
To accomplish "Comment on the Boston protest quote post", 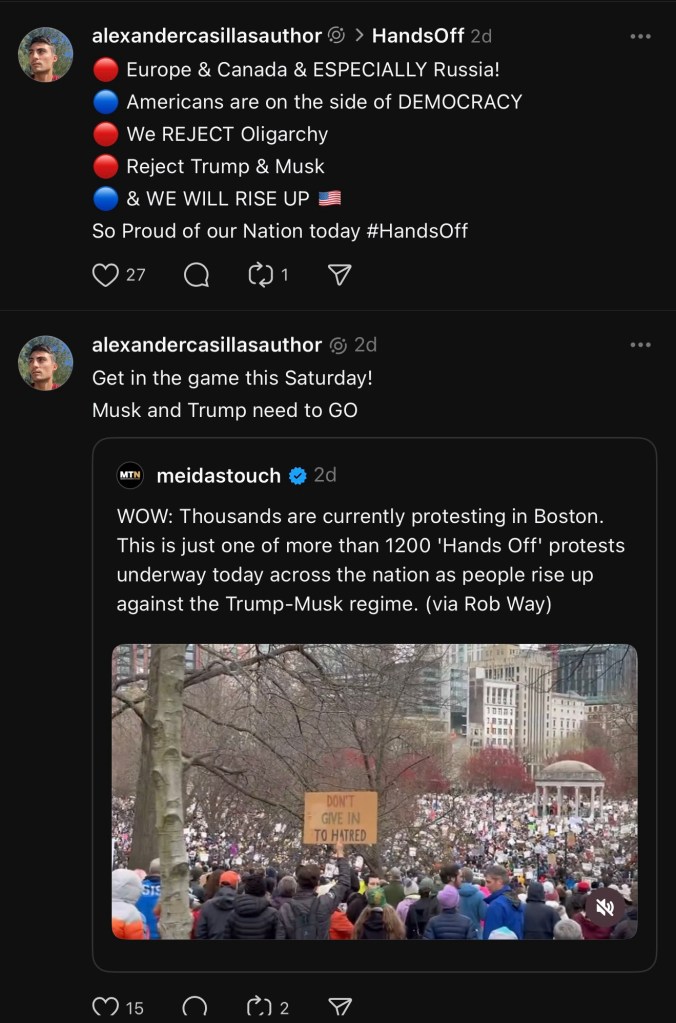I will pyautogui.click(x=196, y=1007).
